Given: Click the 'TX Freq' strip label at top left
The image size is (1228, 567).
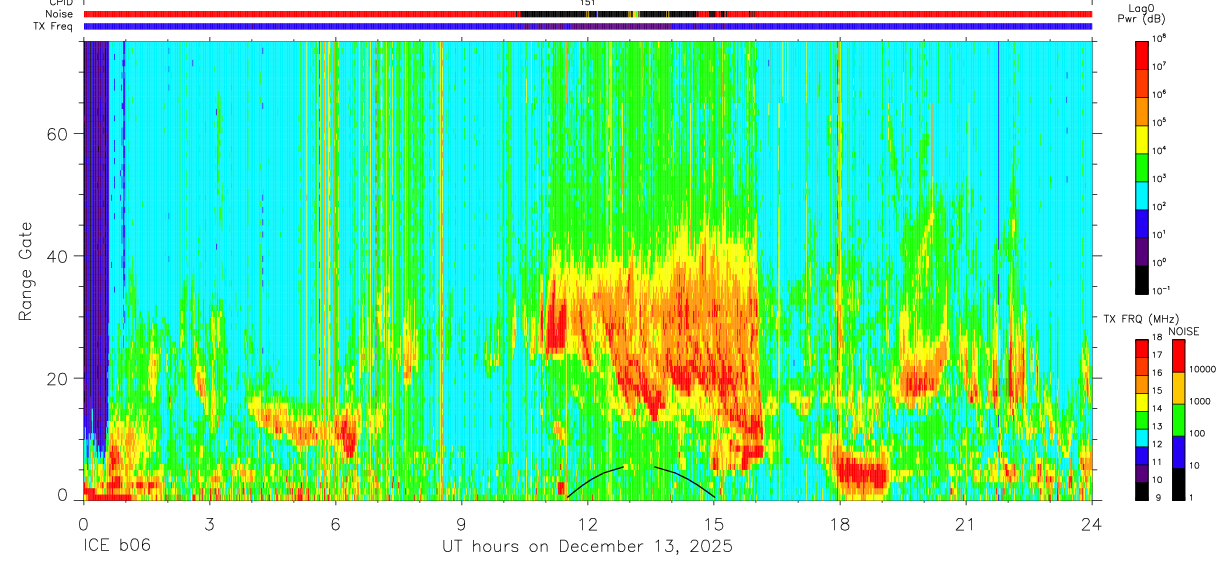Looking at the screenshot, I should [54, 26].
